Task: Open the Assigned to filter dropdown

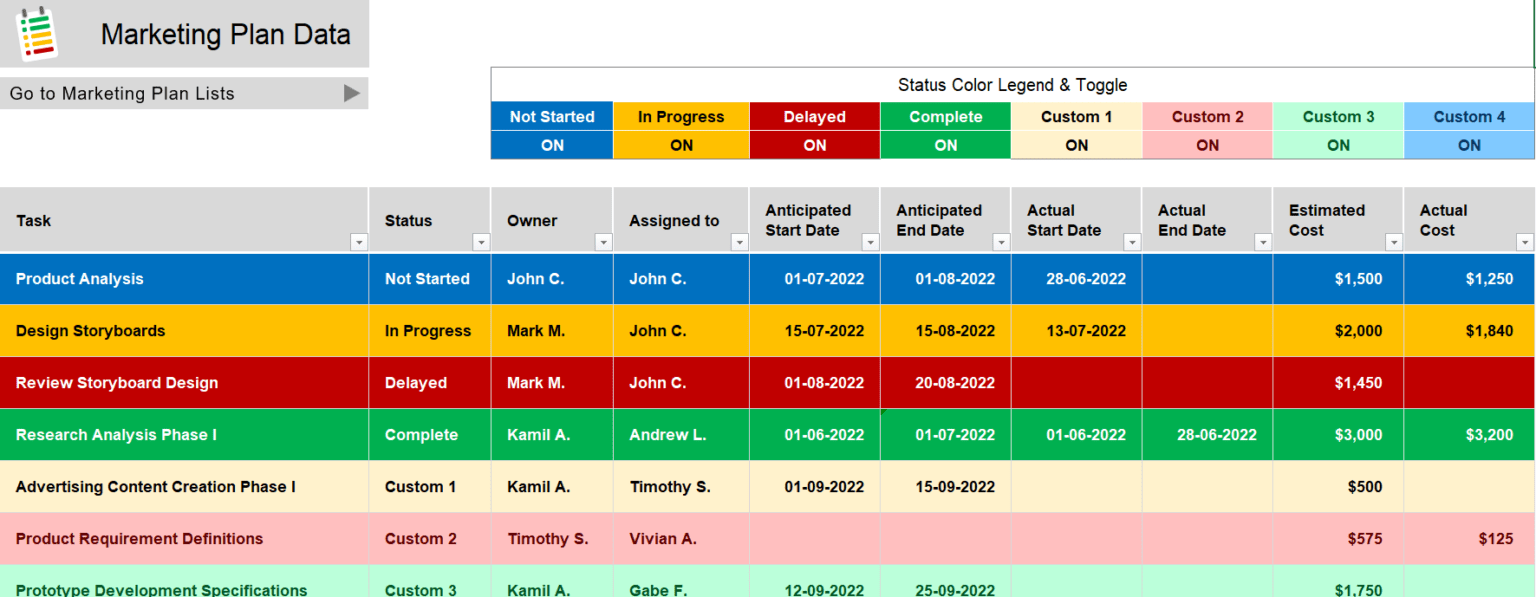Action: coord(739,242)
